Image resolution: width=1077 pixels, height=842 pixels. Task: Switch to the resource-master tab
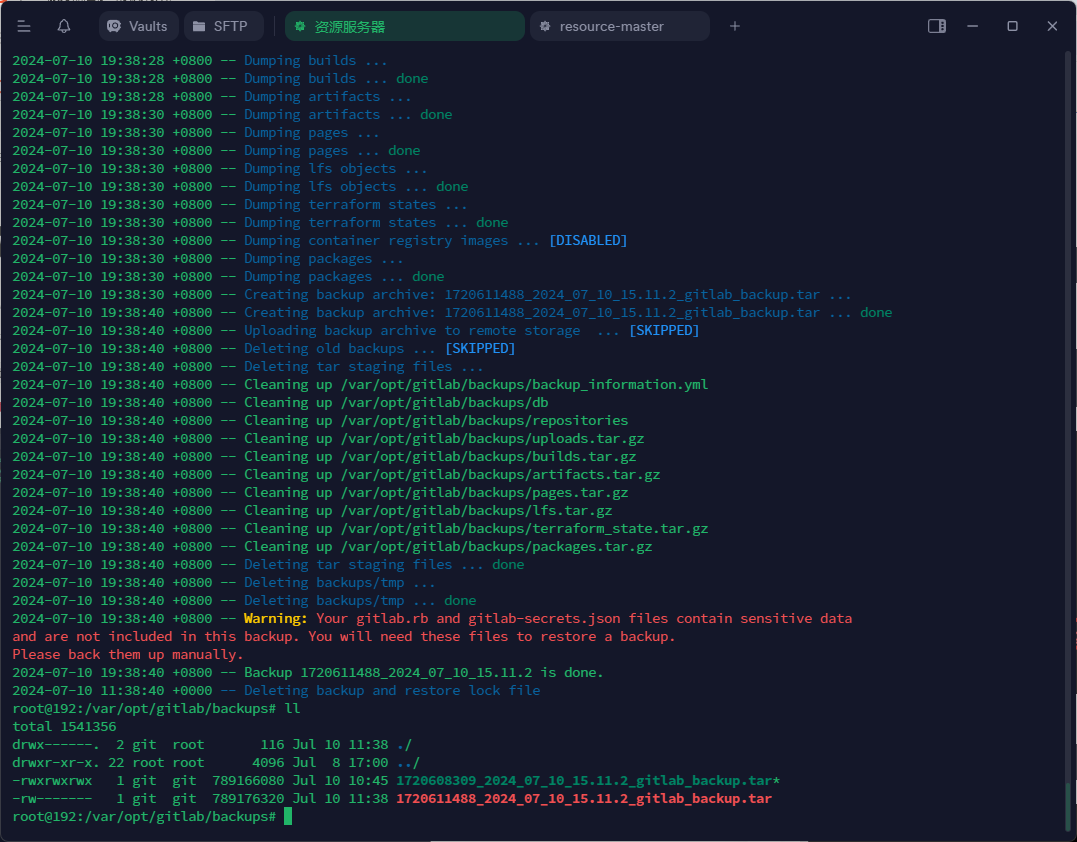(620, 26)
